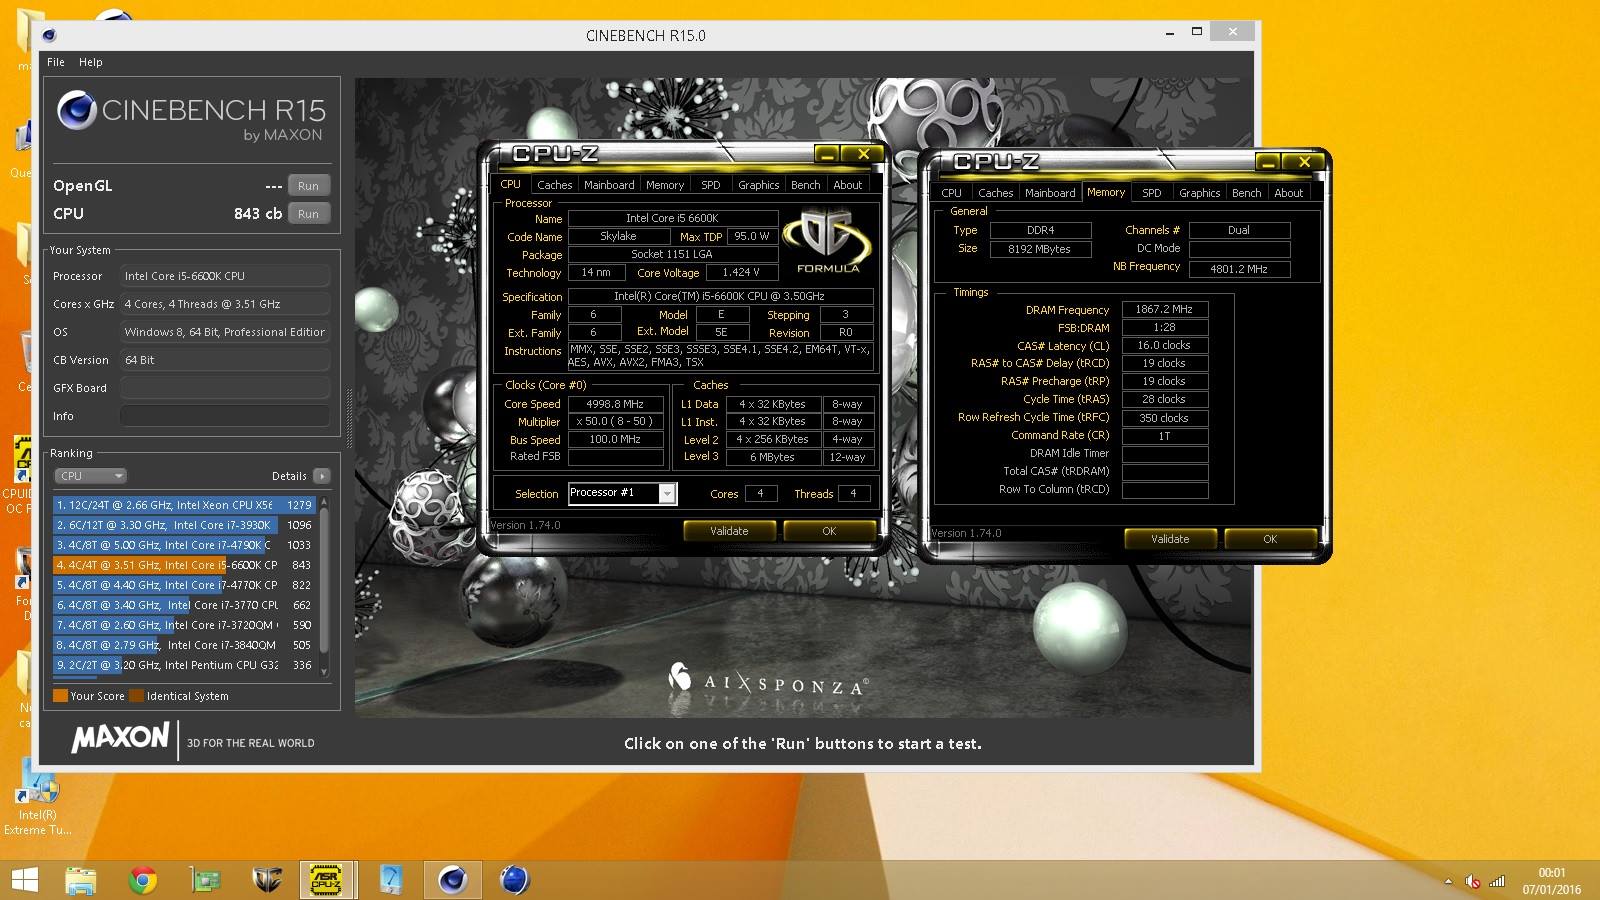Screen dimensions: 1600x900
Task: Open the Intel Extreme Tuning taskbar icon
Action: (x=390, y=880)
